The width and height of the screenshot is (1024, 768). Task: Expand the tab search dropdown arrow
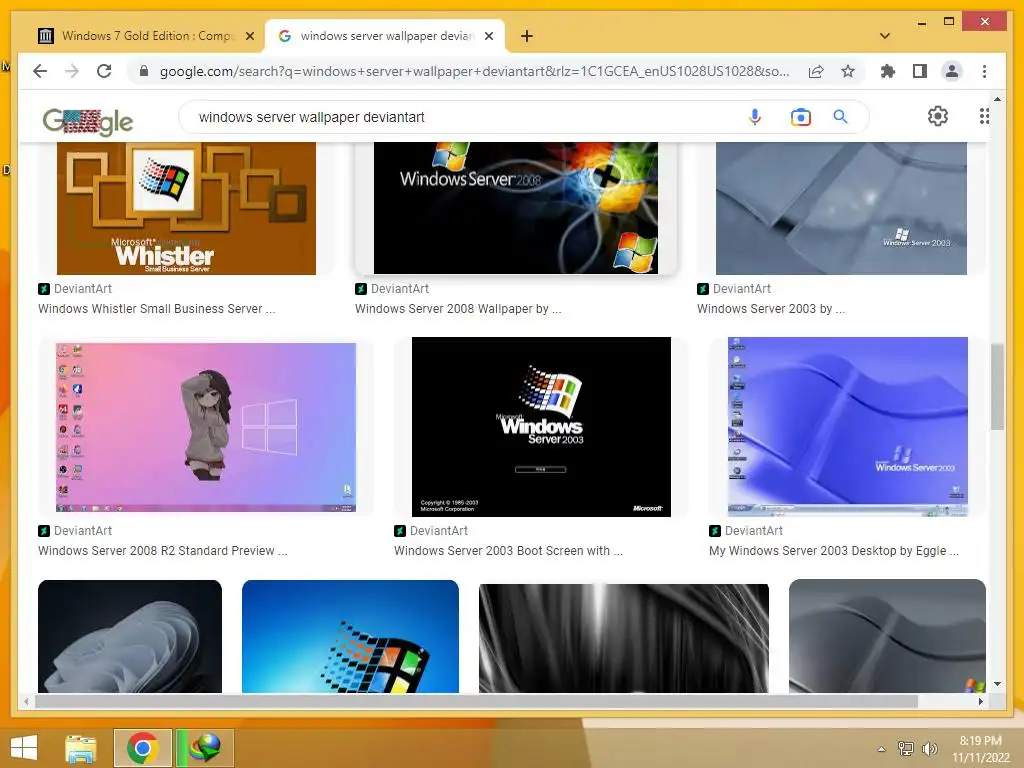coord(884,36)
